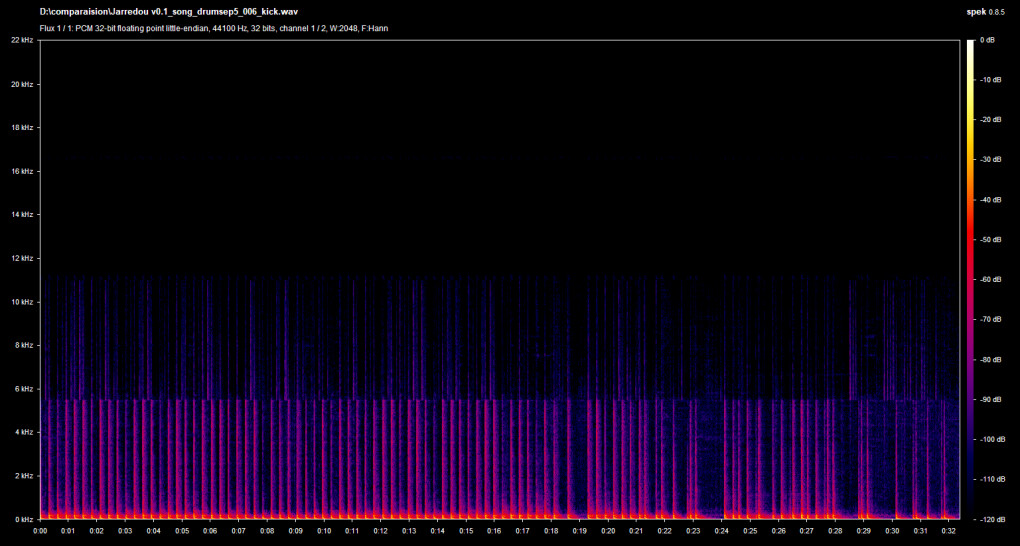Click the 0:19 time axis label

tap(579, 531)
